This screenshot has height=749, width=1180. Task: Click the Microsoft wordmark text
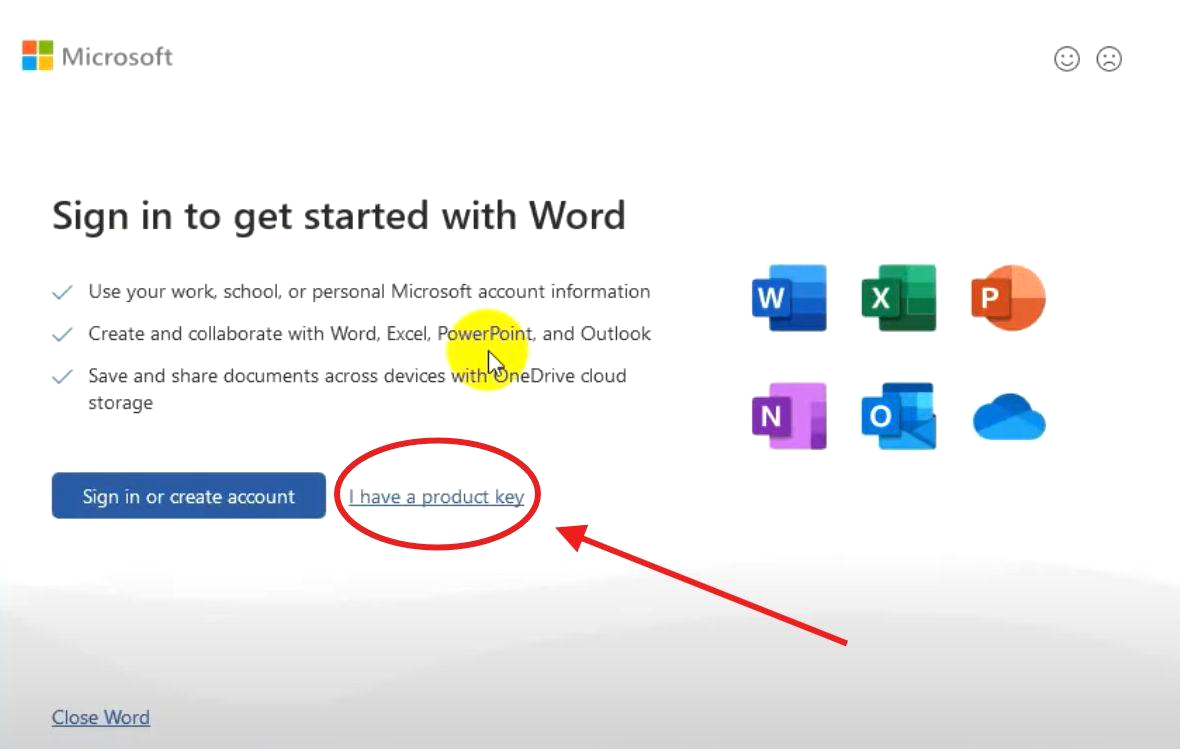click(117, 57)
